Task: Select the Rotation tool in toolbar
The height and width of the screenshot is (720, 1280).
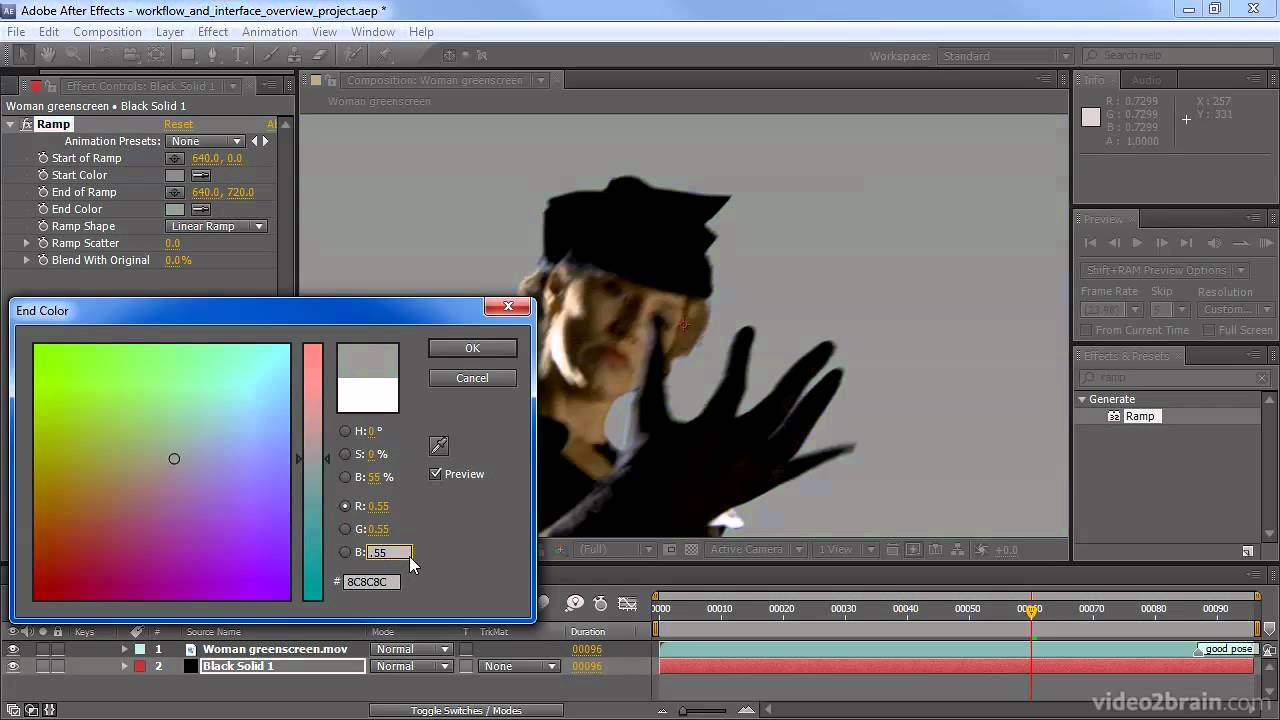Action: pyautogui.click(x=106, y=55)
